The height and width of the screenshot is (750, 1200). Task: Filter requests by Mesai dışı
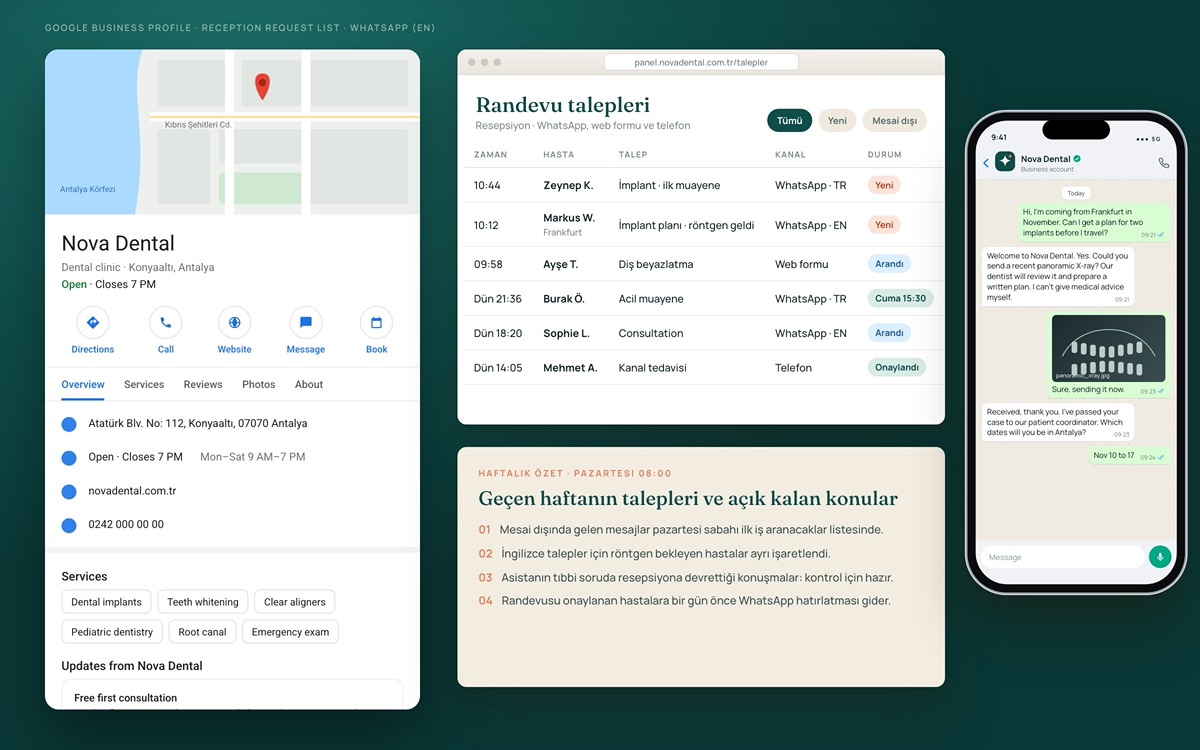(x=895, y=121)
